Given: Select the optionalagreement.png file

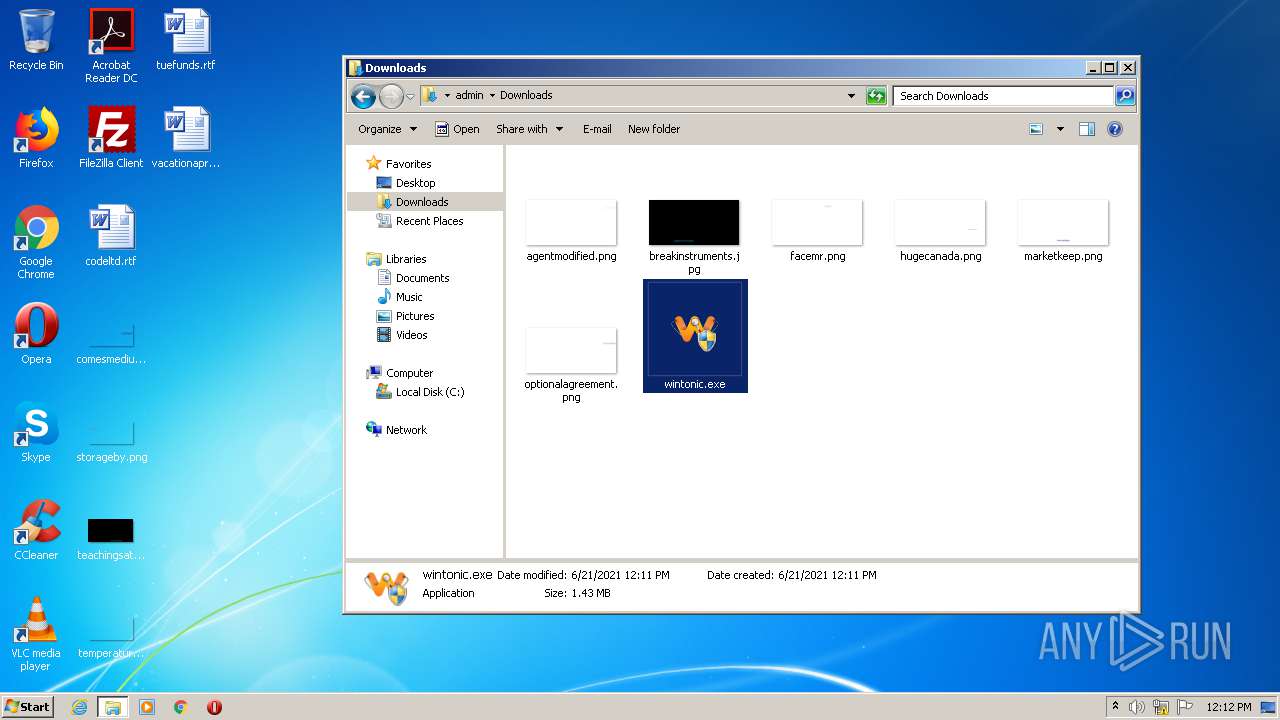Looking at the screenshot, I should pos(571,365).
